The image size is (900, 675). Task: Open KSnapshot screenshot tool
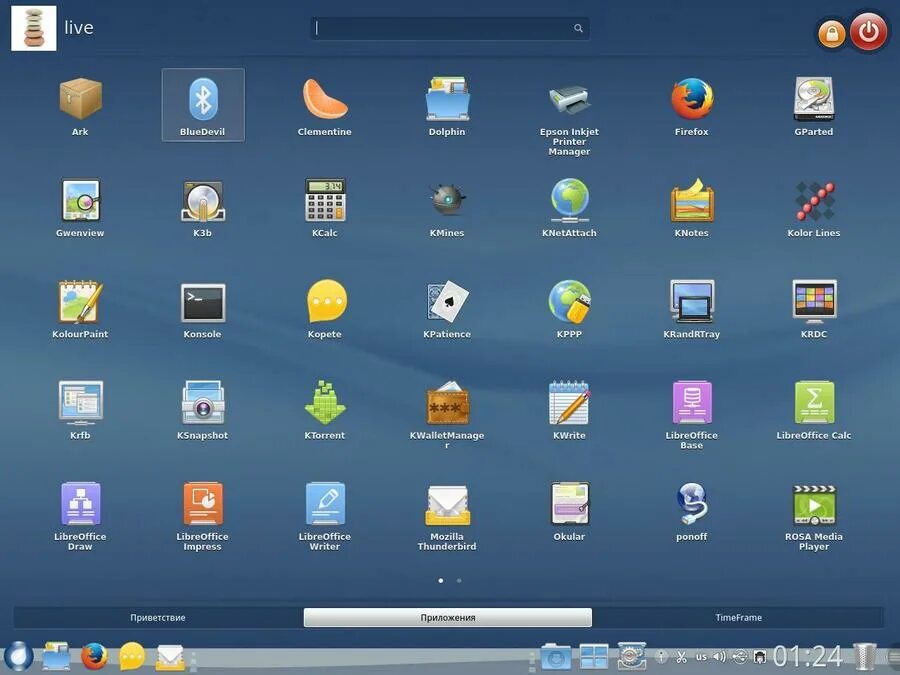tap(203, 410)
